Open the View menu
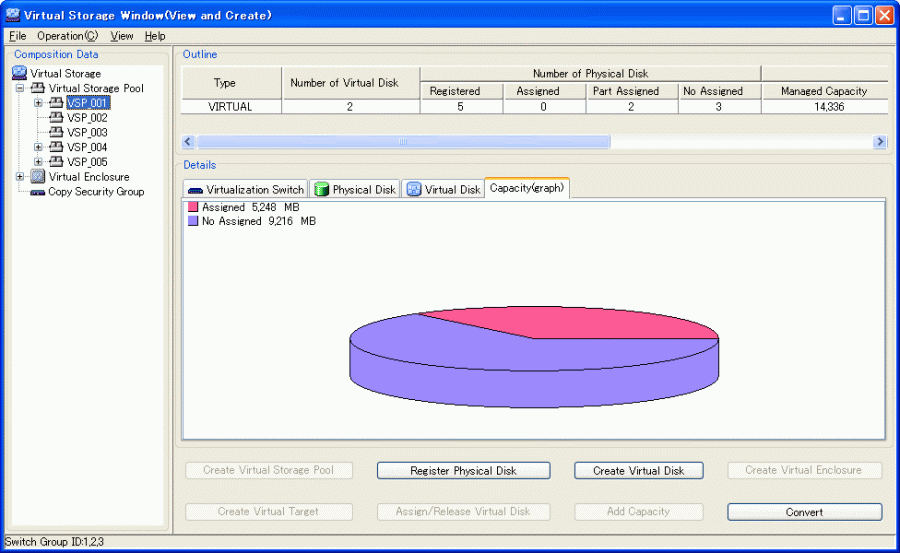The width and height of the screenshot is (900, 553). click(x=121, y=36)
